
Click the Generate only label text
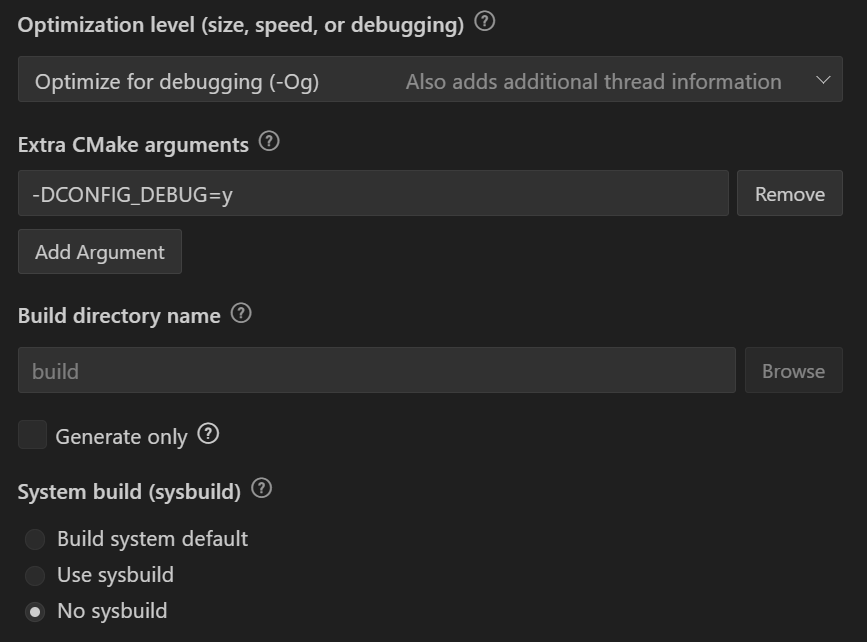click(121, 437)
